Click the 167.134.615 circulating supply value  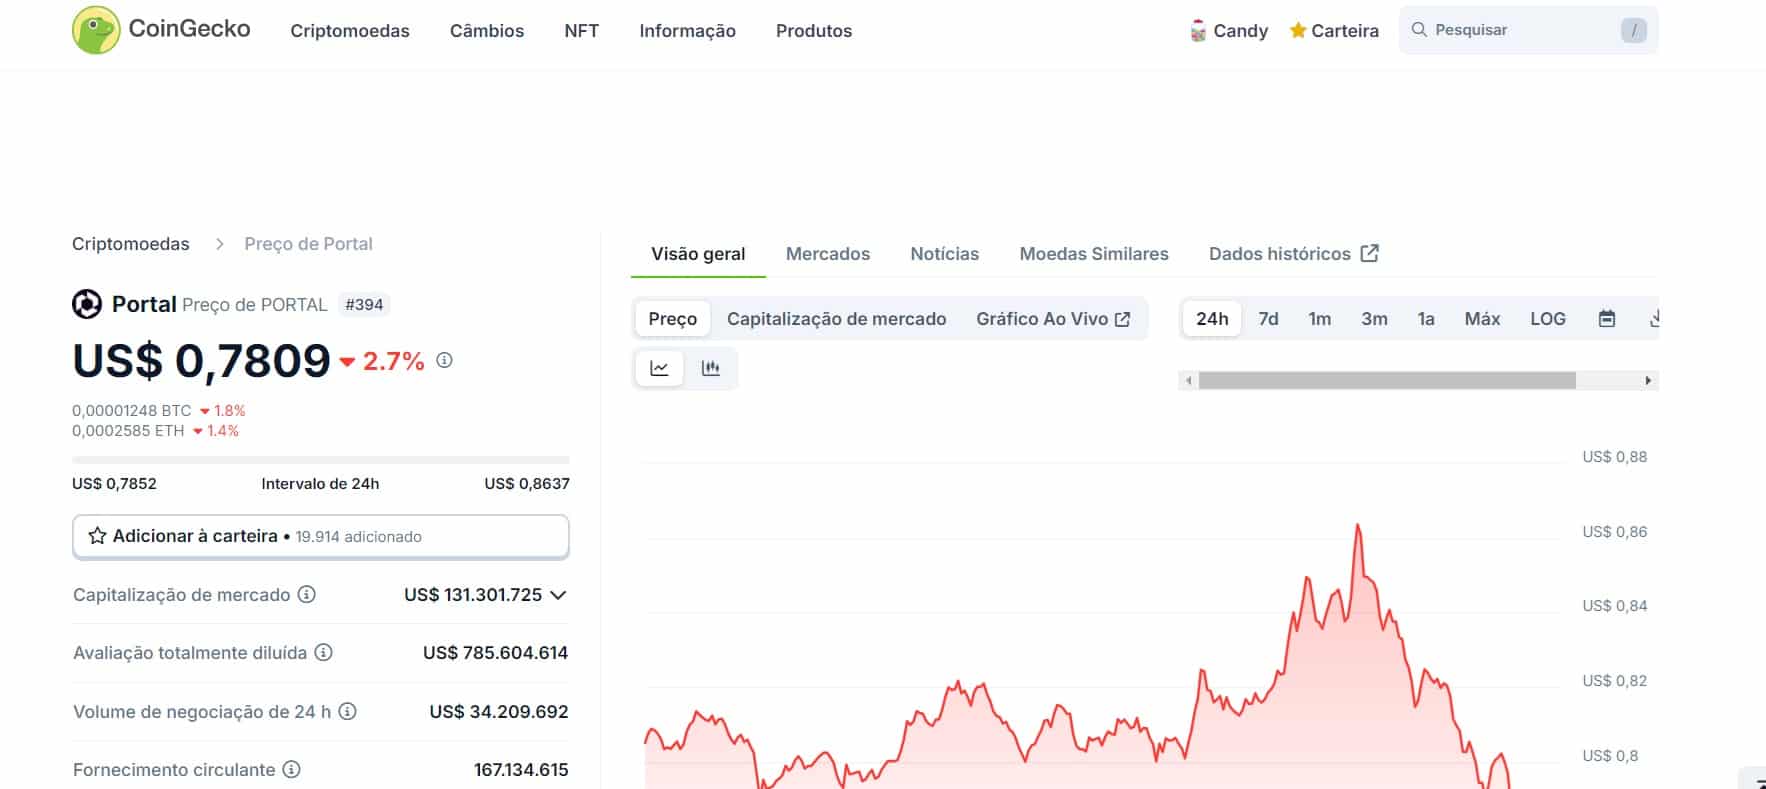[x=521, y=770]
